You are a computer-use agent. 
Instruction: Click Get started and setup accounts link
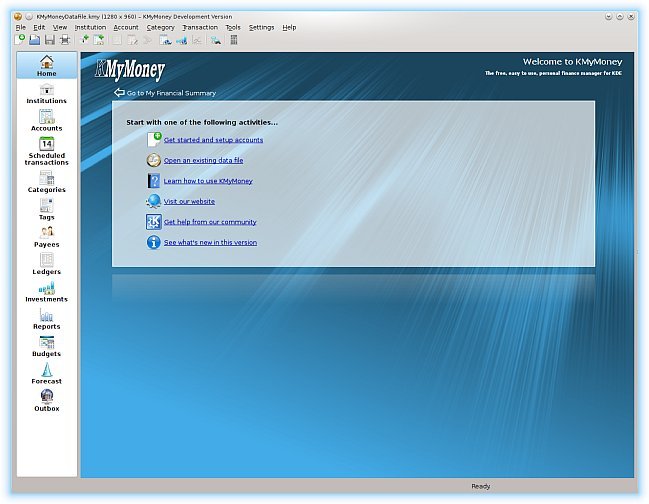(213, 140)
